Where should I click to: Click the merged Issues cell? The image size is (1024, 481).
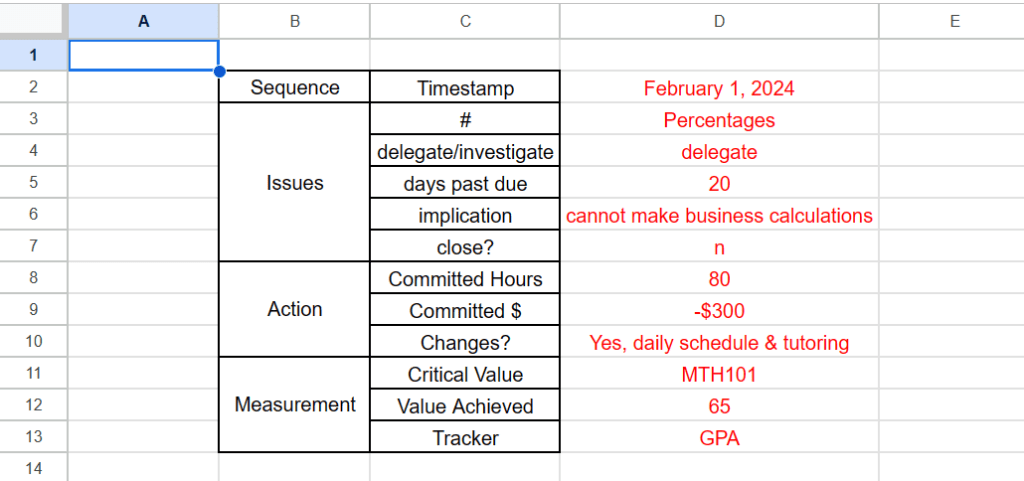click(x=295, y=183)
